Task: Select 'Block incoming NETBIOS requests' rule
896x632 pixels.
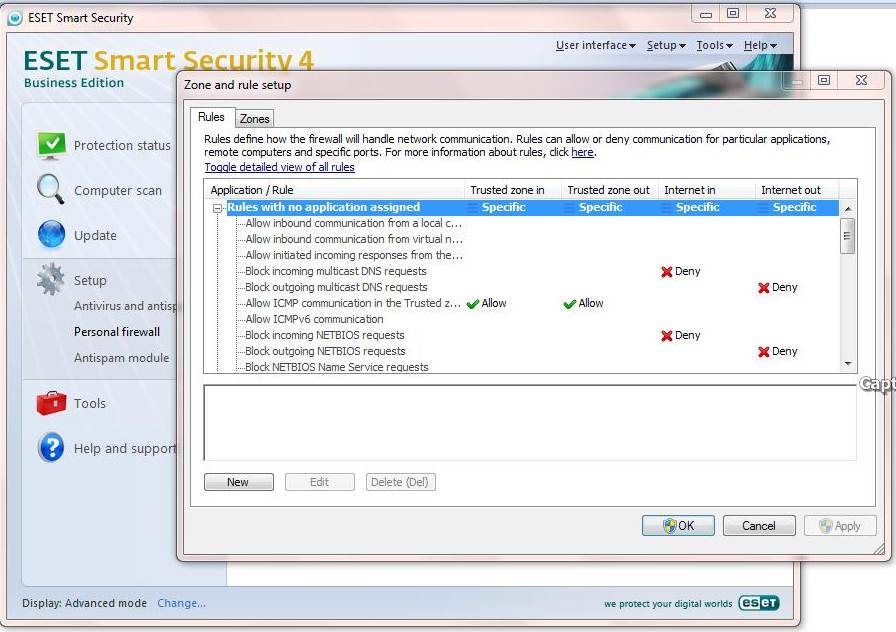Action: click(325, 335)
